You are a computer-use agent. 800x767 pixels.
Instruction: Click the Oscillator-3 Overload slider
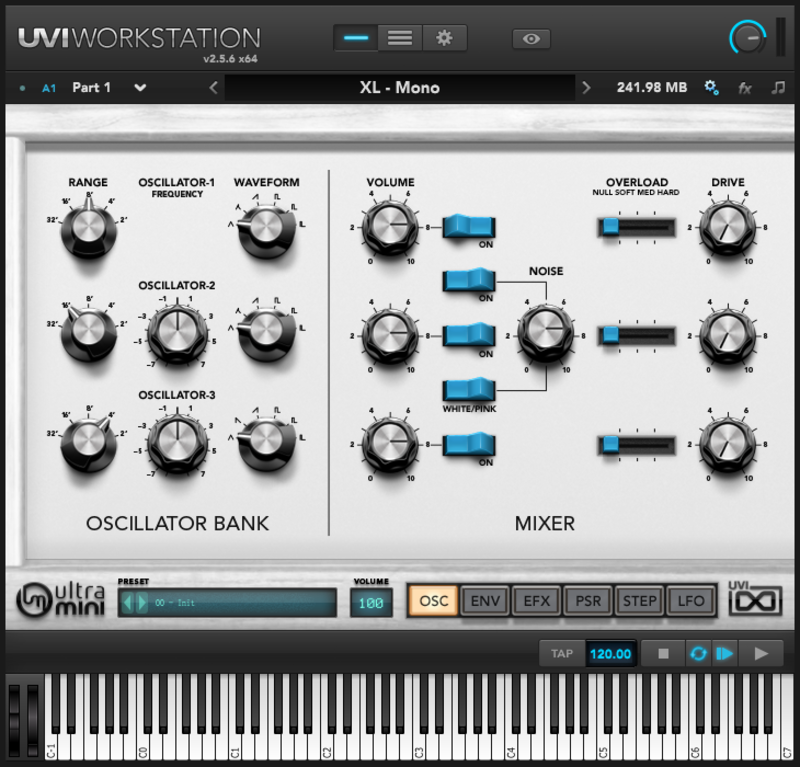point(637,445)
